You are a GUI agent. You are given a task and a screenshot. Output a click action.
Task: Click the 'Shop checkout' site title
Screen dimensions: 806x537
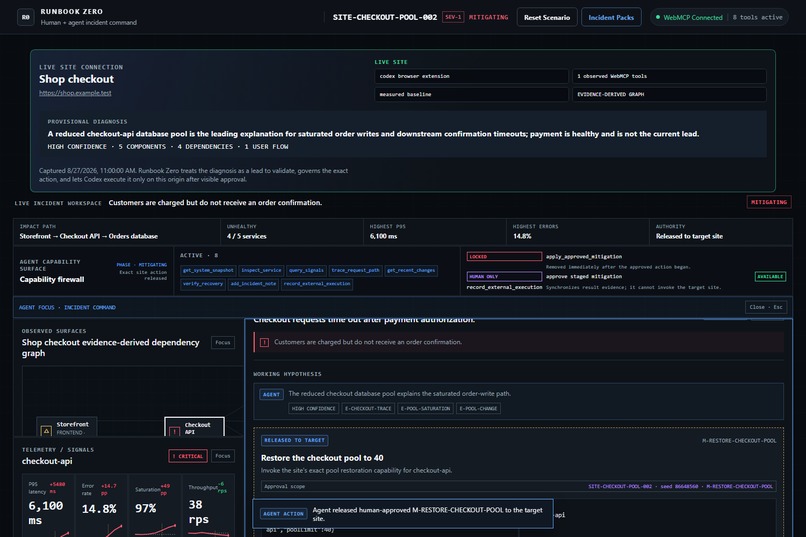[x=76, y=79]
